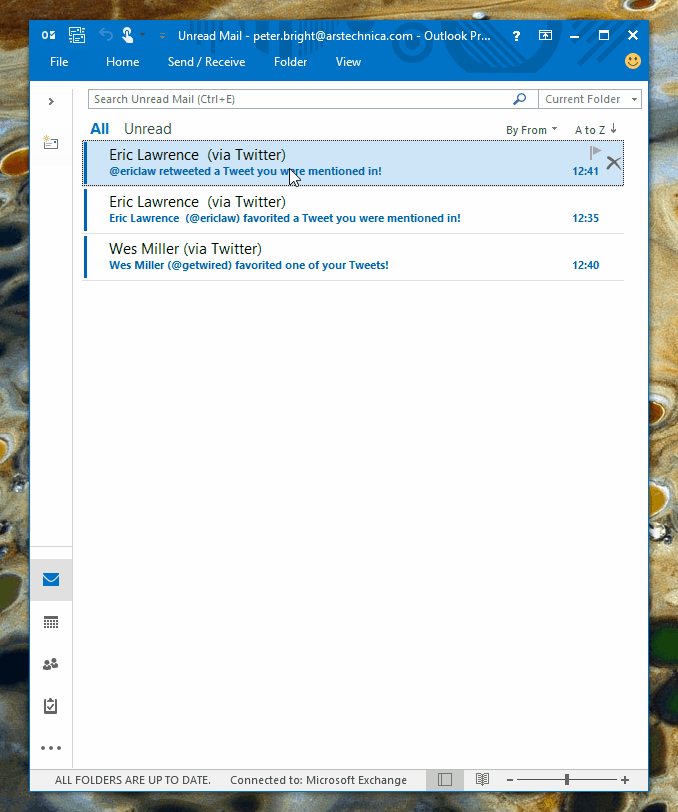Open the People navigation icon

(x=51, y=664)
